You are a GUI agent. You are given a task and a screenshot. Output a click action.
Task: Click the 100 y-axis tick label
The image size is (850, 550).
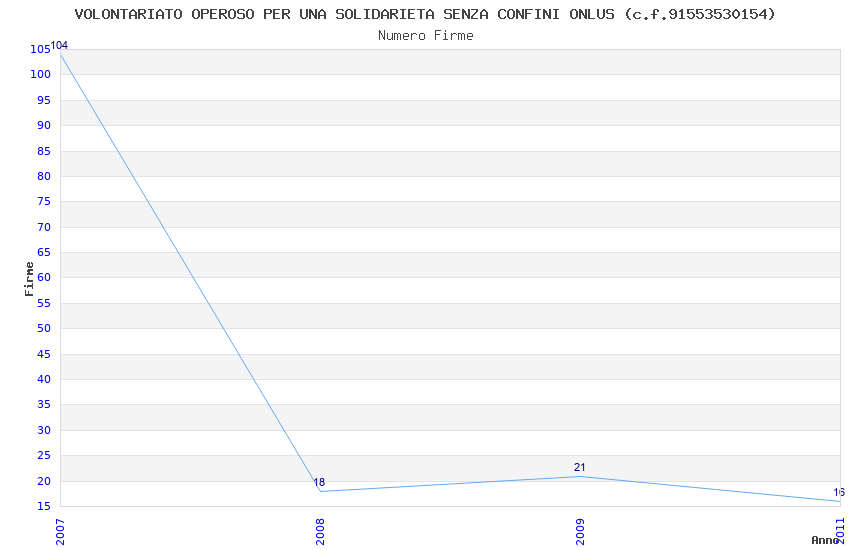pos(40,74)
